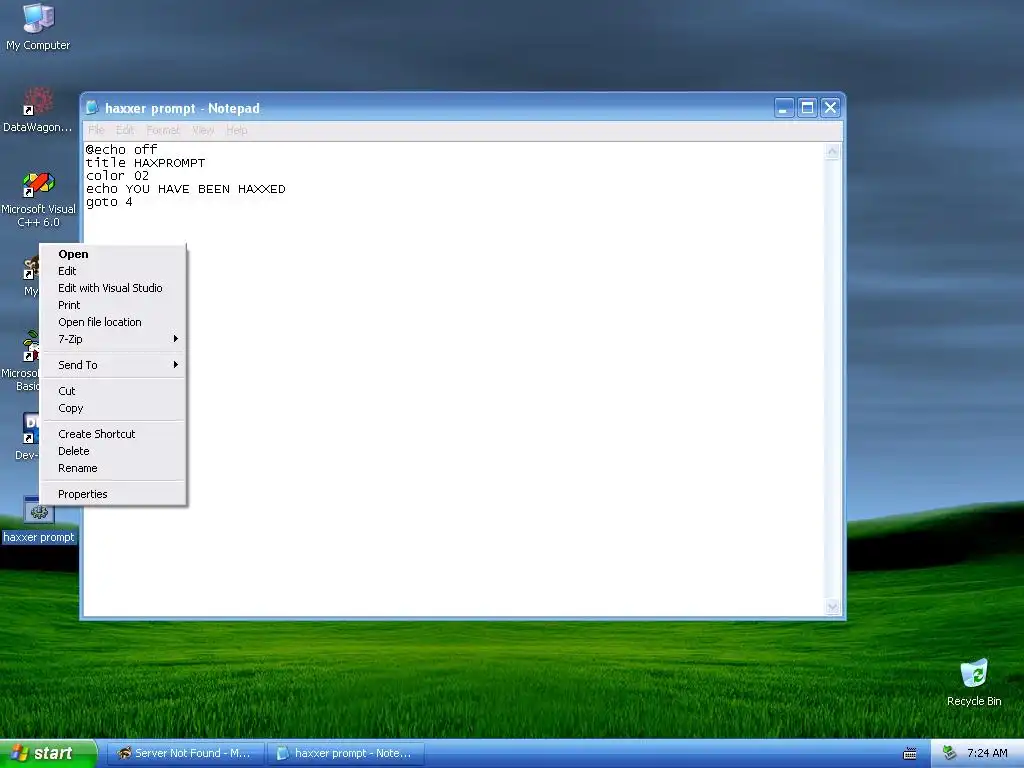Open Notepad Edit menu
This screenshot has height=768, width=1024.
125,130
